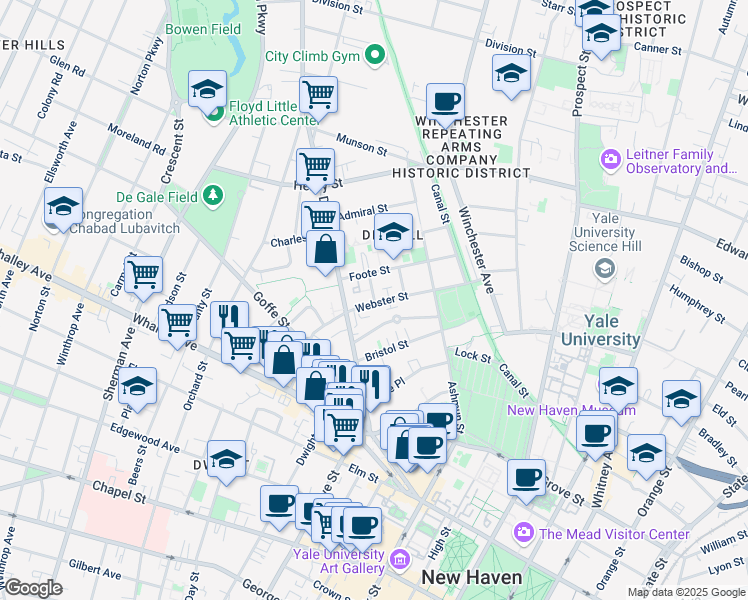
Task: Select the Leitner Family Observatory text label
Action: [x=681, y=161]
